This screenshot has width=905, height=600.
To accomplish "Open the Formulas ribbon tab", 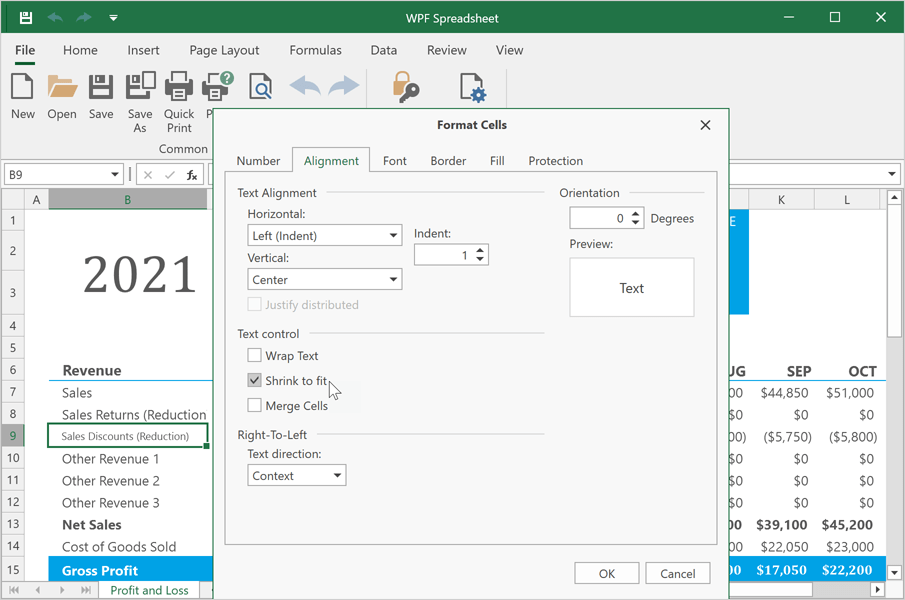I will 315,49.
